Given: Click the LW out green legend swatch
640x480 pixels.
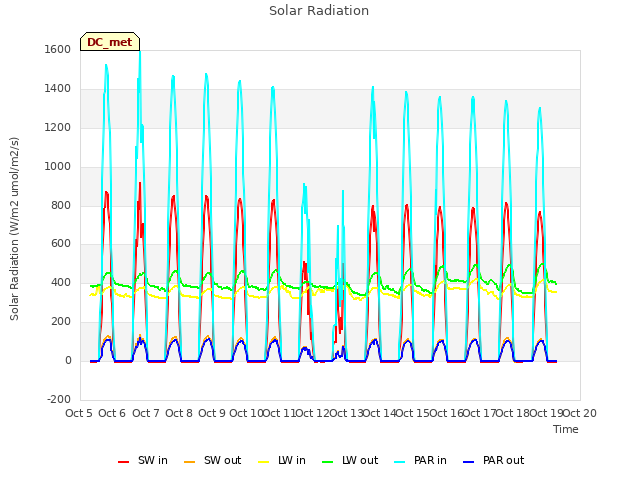Looking at the screenshot, I should (327, 462).
